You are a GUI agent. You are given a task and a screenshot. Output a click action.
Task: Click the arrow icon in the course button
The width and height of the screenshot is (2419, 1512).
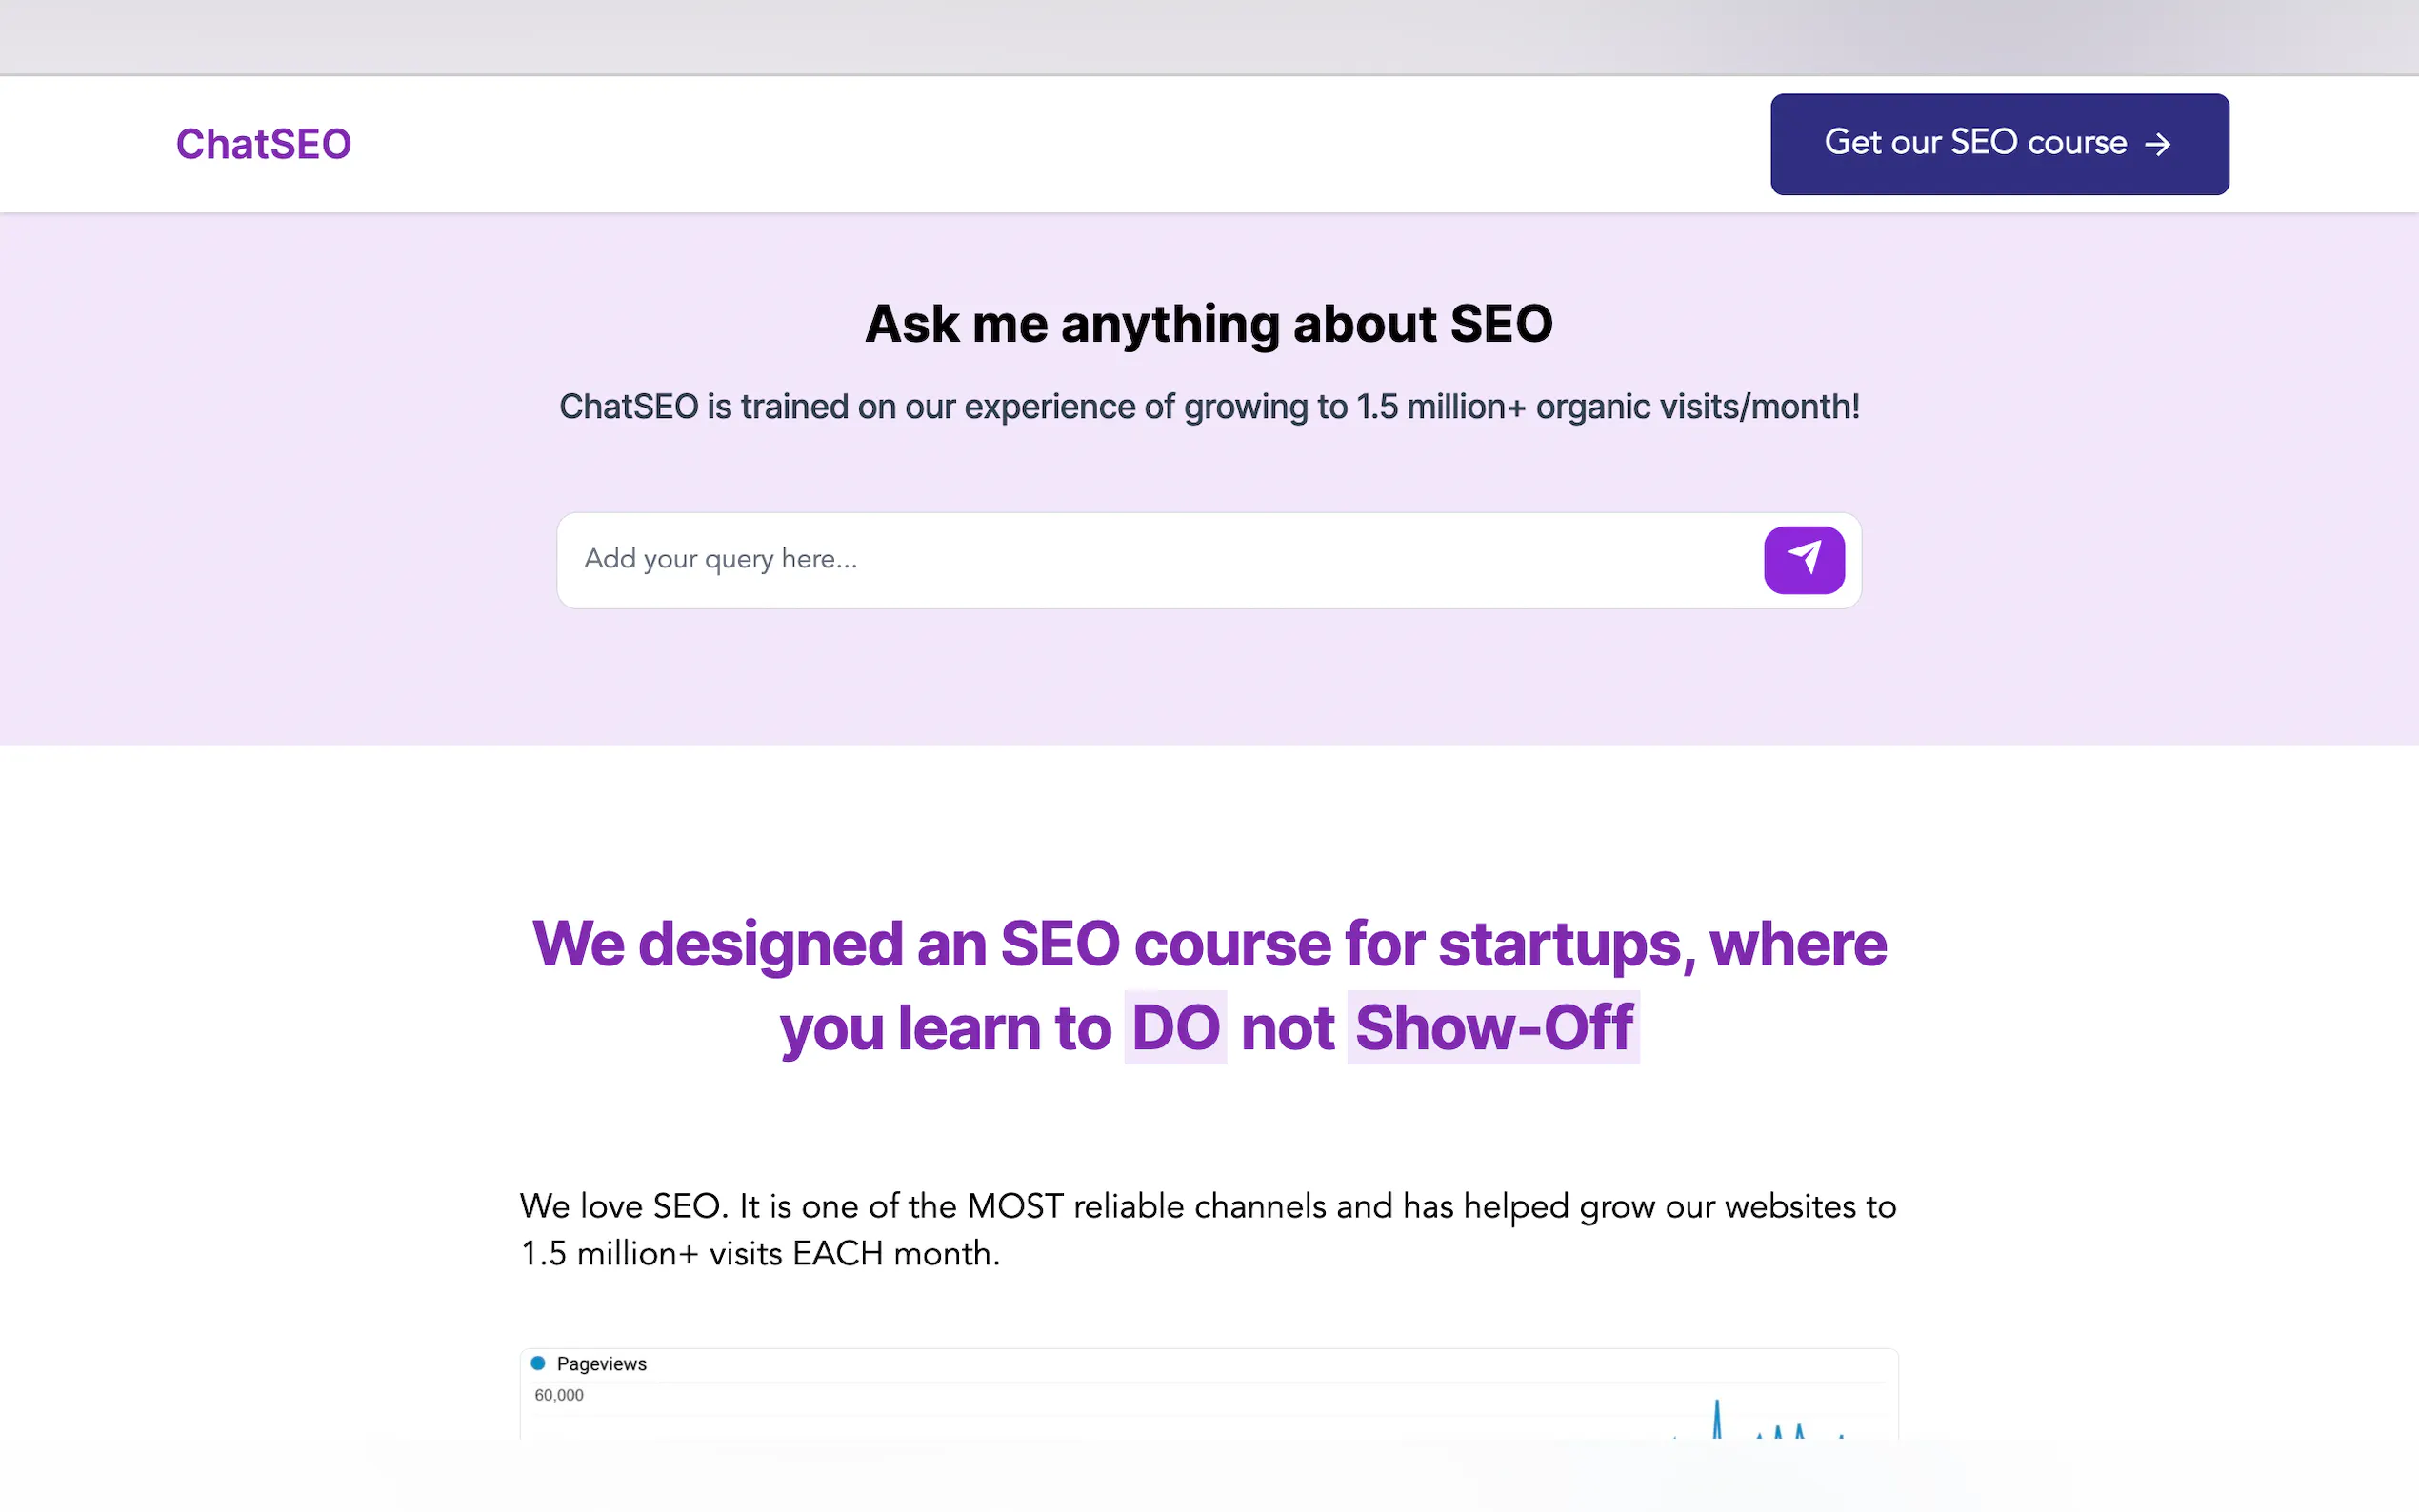2158,144
